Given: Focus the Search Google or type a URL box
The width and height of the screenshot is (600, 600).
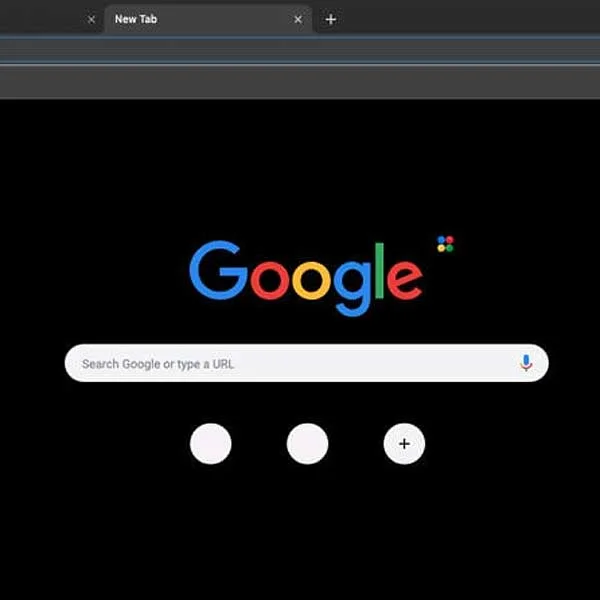Looking at the screenshot, I should [x=307, y=363].
